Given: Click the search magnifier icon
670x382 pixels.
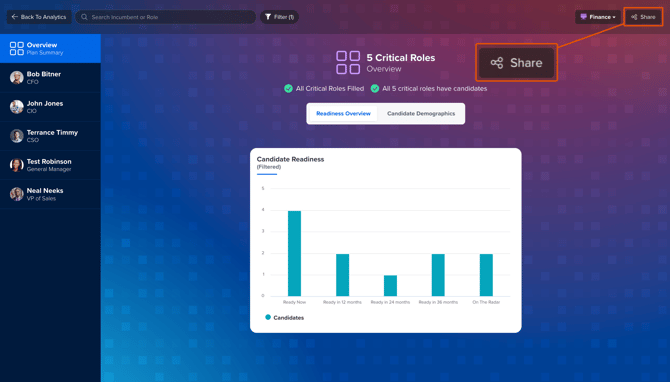Looking at the screenshot, I should 84,17.
